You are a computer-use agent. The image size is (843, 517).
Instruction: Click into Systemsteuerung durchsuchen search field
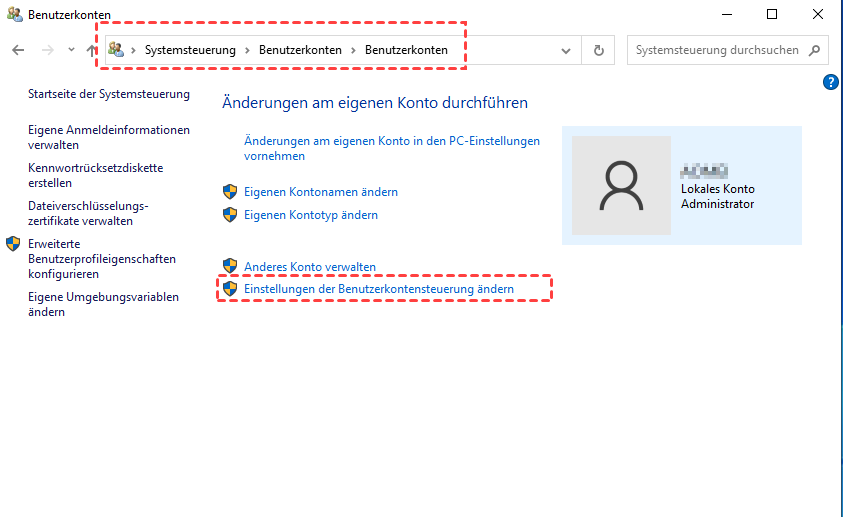(715, 50)
